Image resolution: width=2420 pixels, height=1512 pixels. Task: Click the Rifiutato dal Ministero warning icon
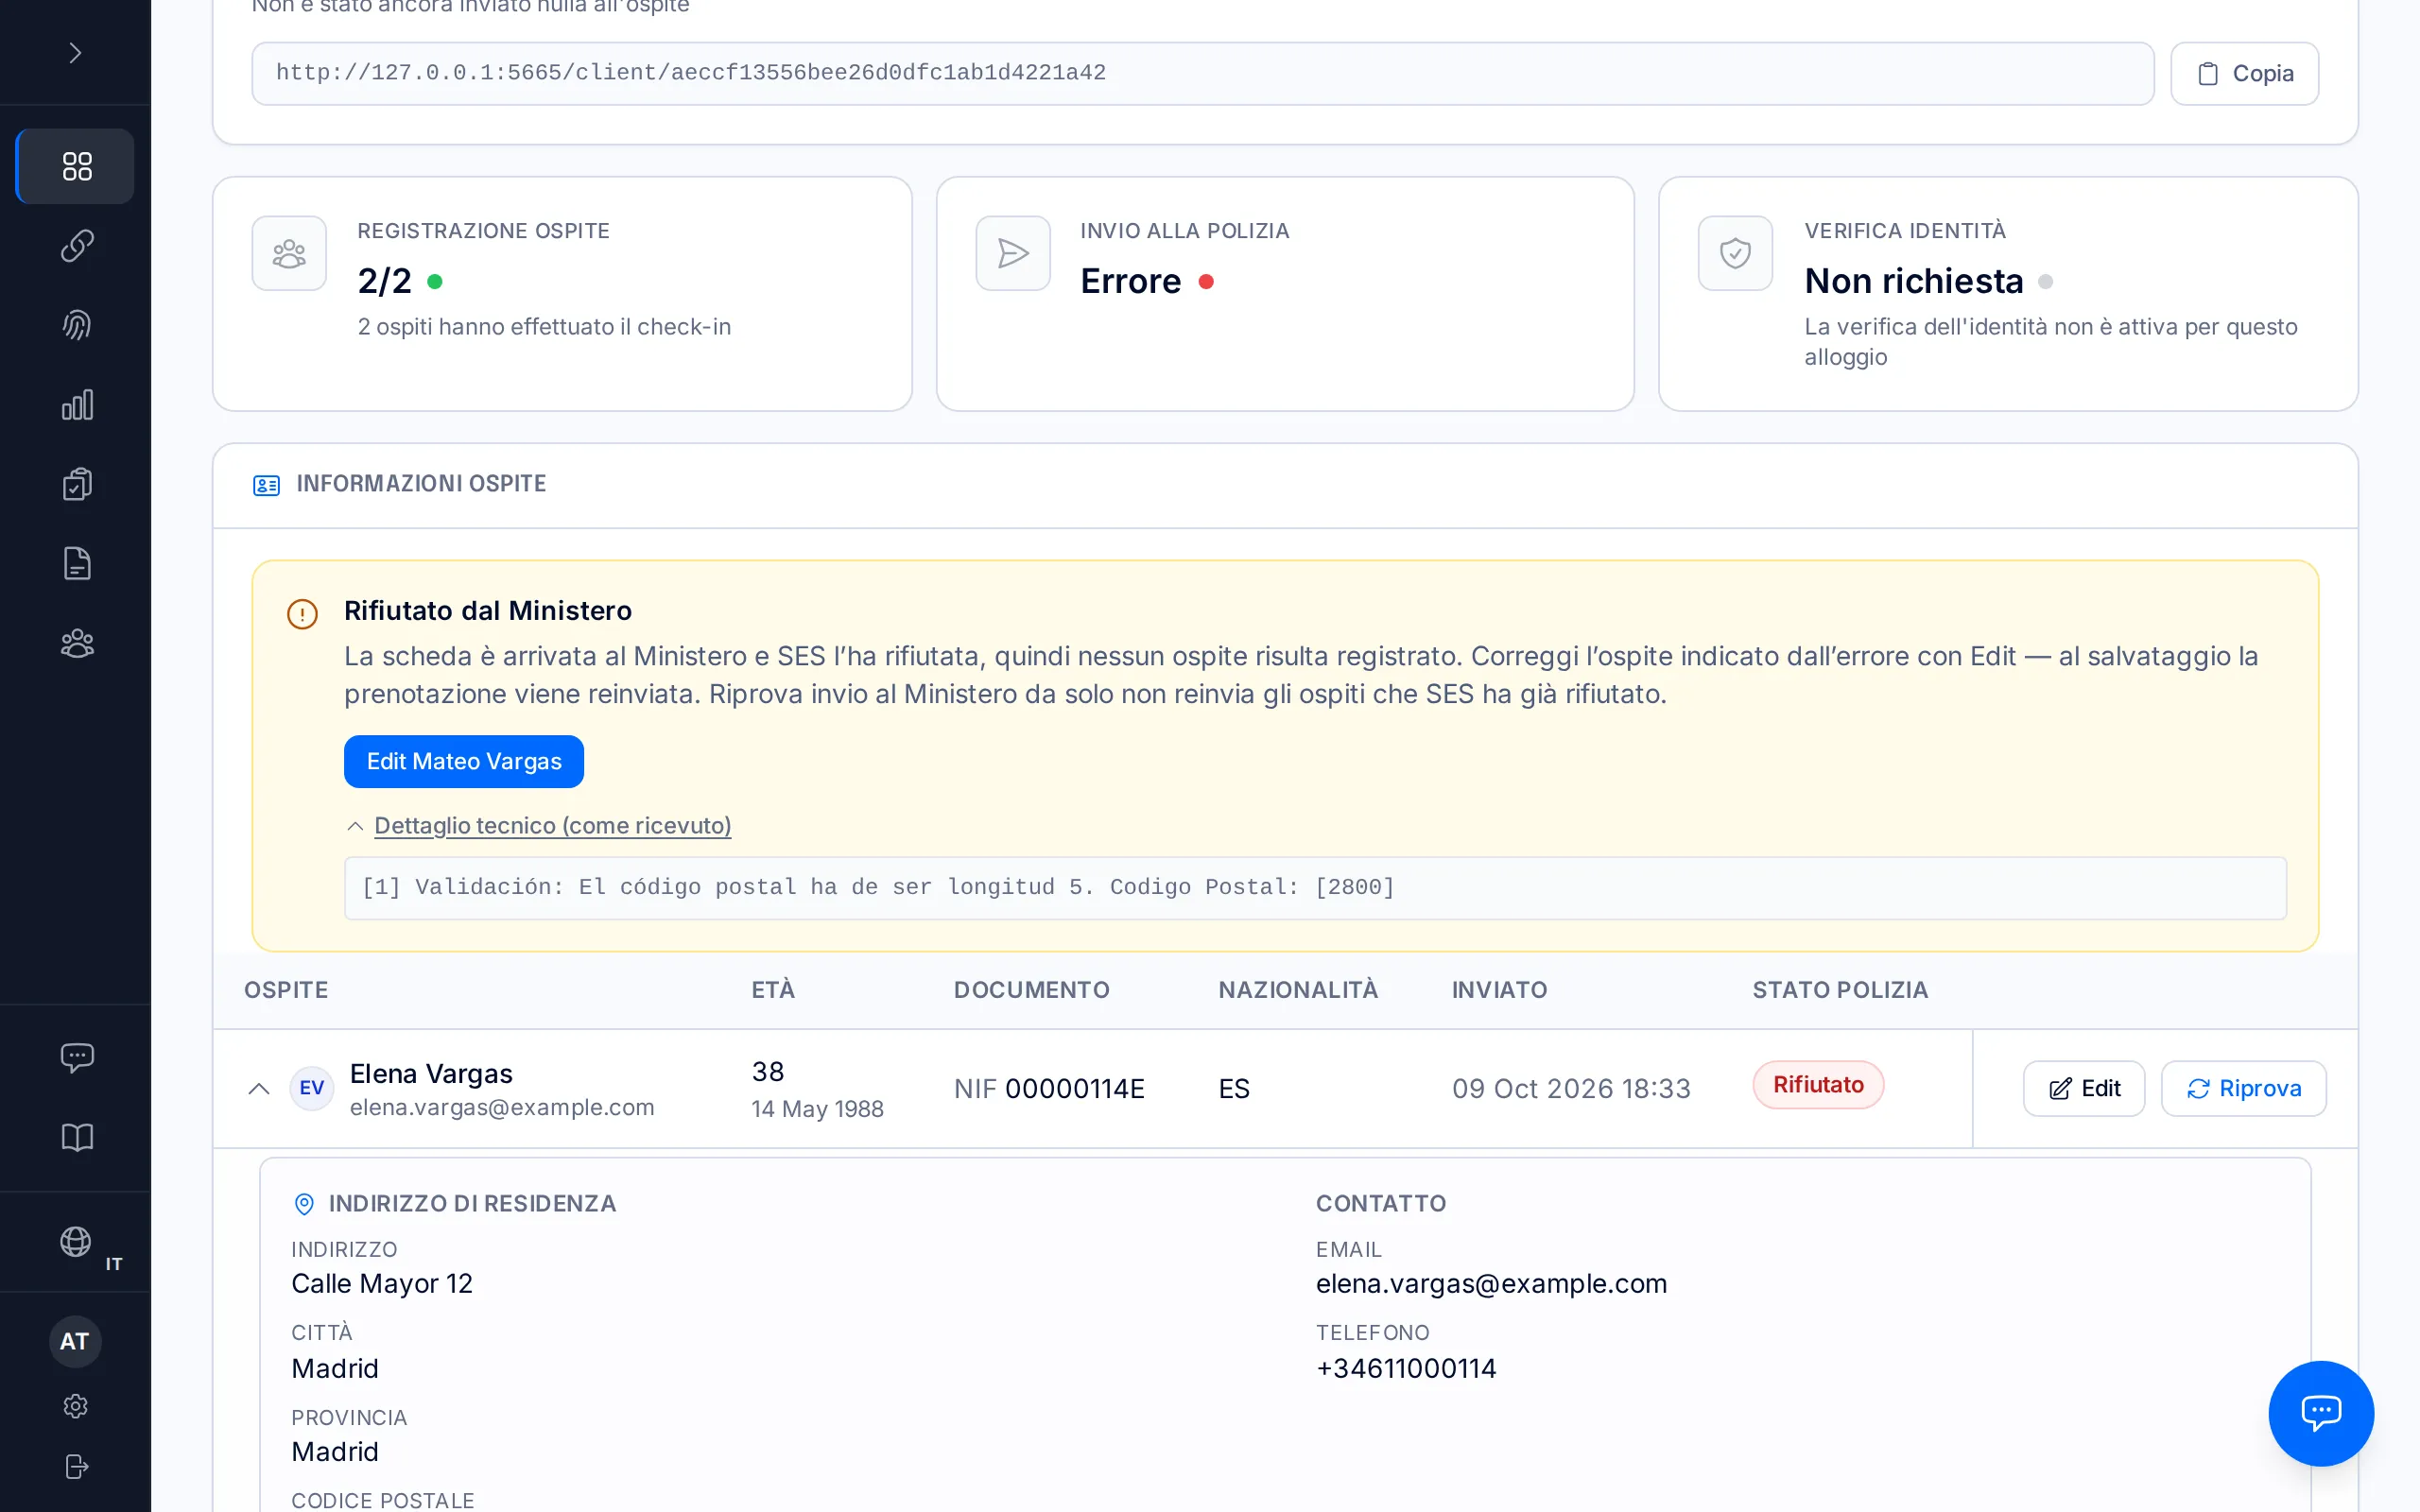coord(302,614)
